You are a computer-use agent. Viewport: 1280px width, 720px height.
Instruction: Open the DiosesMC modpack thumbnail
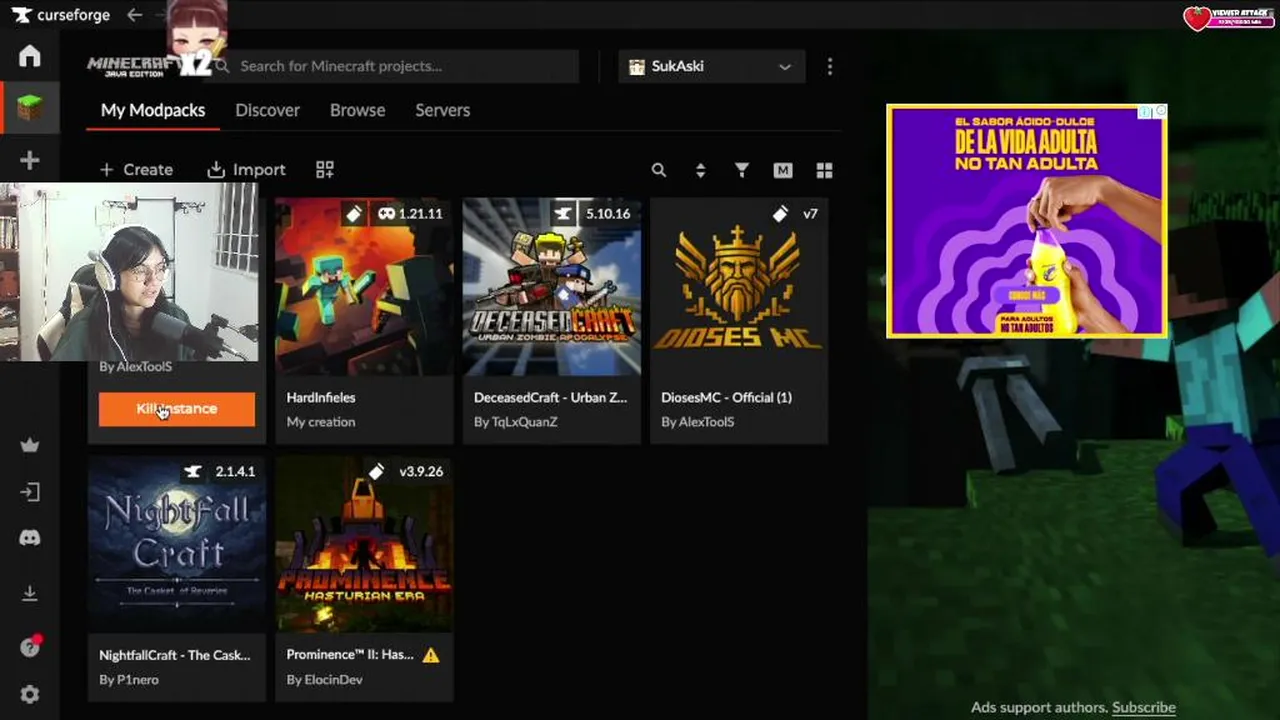click(x=739, y=287)
